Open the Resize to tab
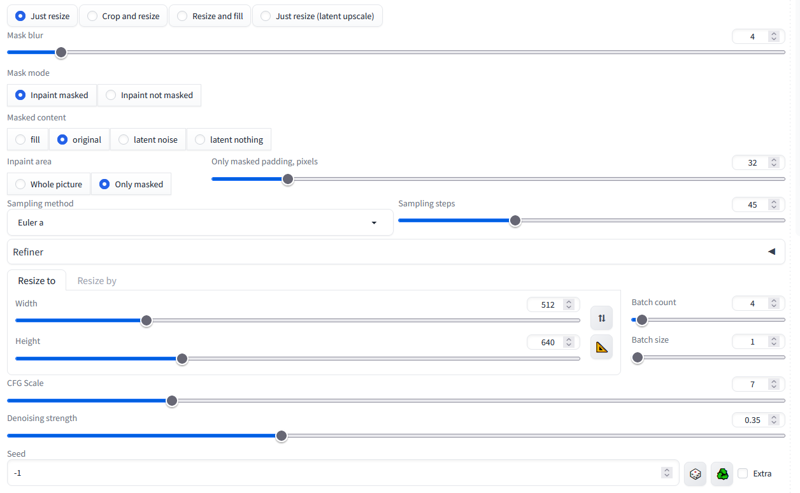The image size is (800, 493). 37,281
